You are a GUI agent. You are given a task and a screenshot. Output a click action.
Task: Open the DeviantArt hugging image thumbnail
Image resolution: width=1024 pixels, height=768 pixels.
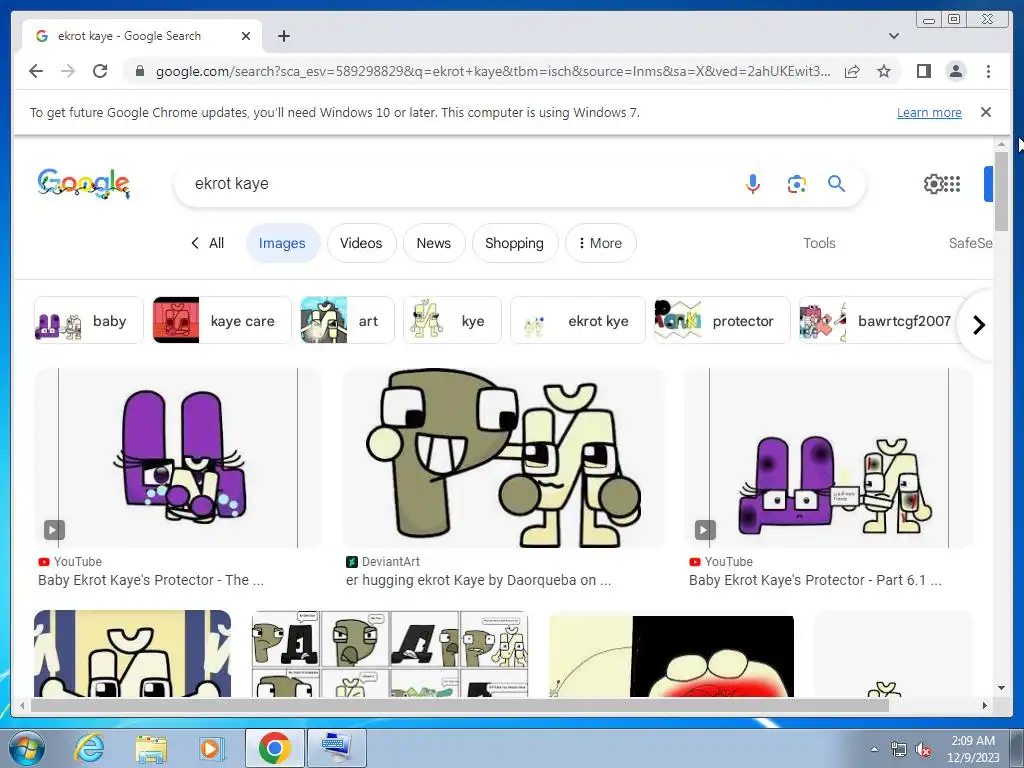503,458
